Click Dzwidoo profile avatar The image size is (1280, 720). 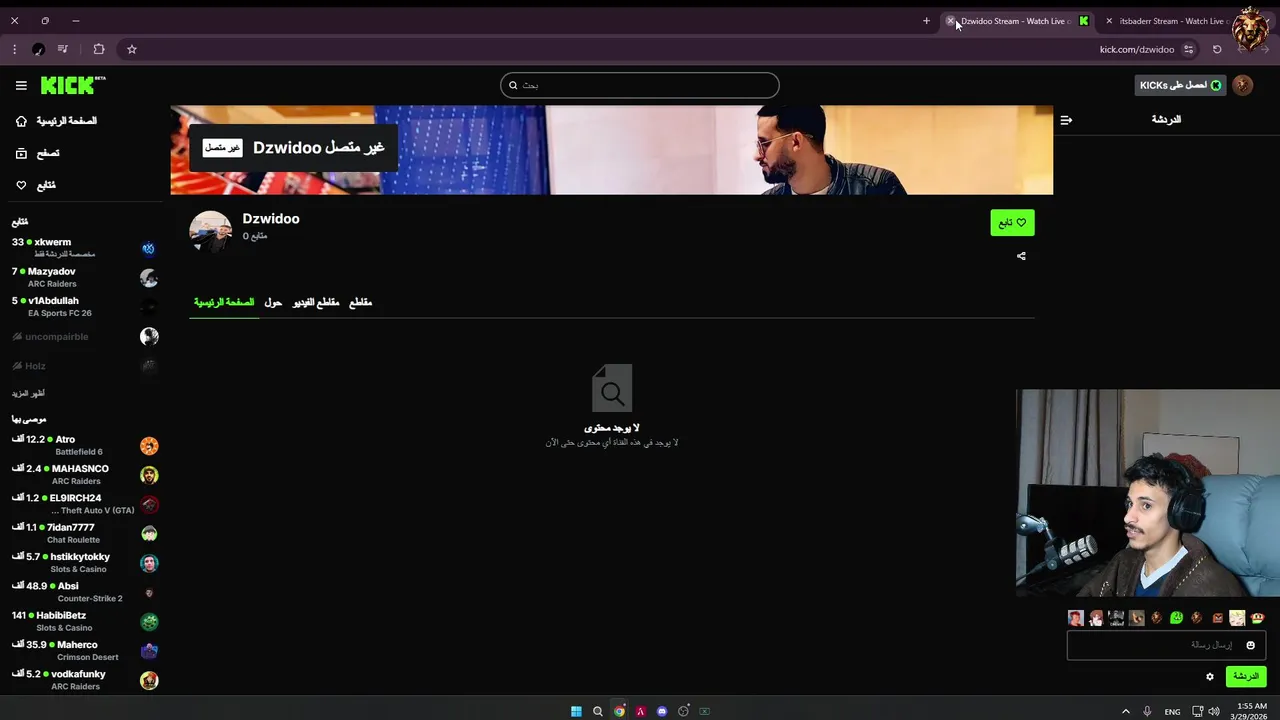pyautogui.click(x=210, y=231)
